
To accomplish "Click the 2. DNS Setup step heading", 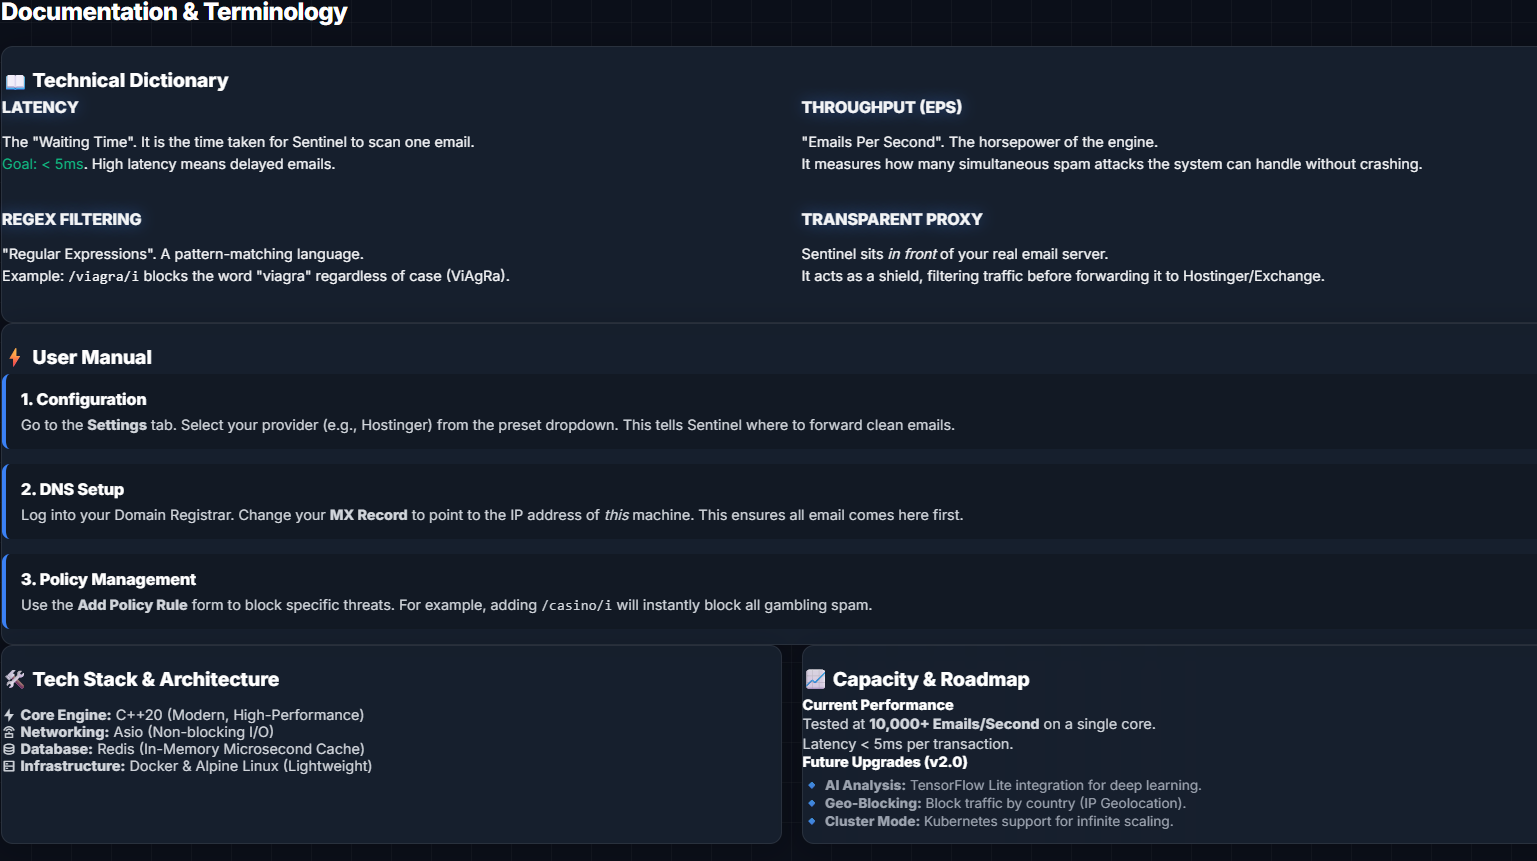I will [72, 490].
